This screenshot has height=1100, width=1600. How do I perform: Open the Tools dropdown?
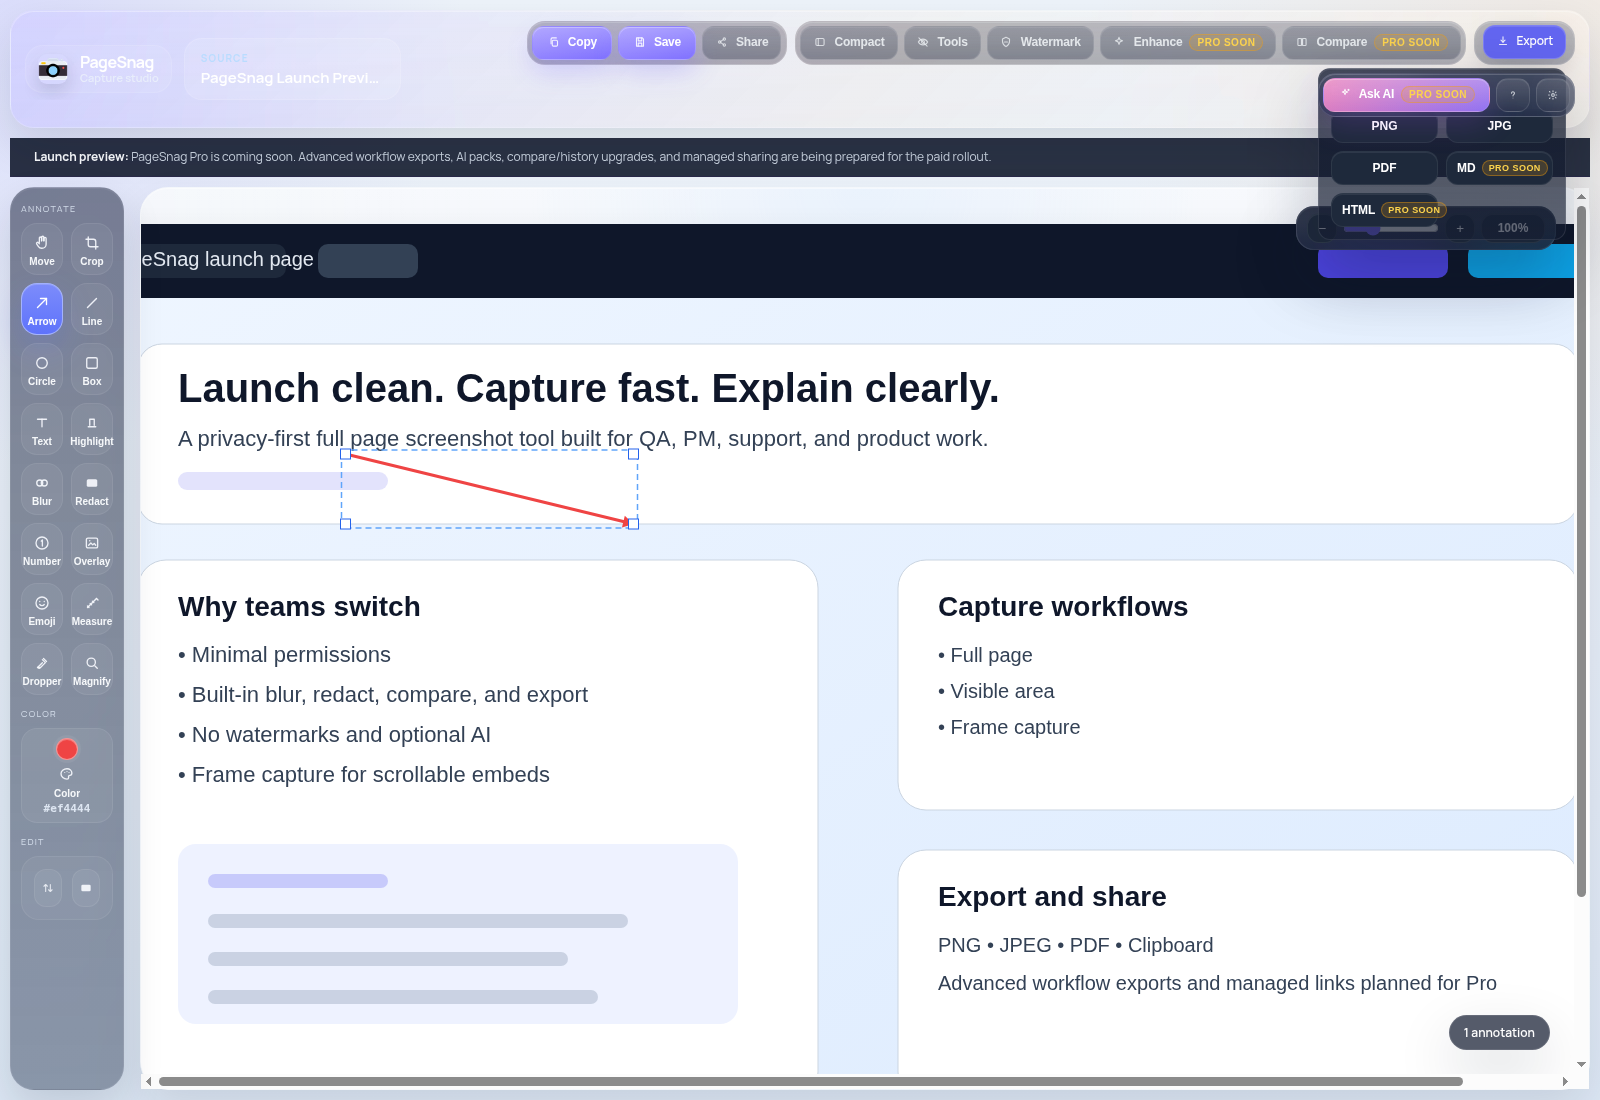943,42
